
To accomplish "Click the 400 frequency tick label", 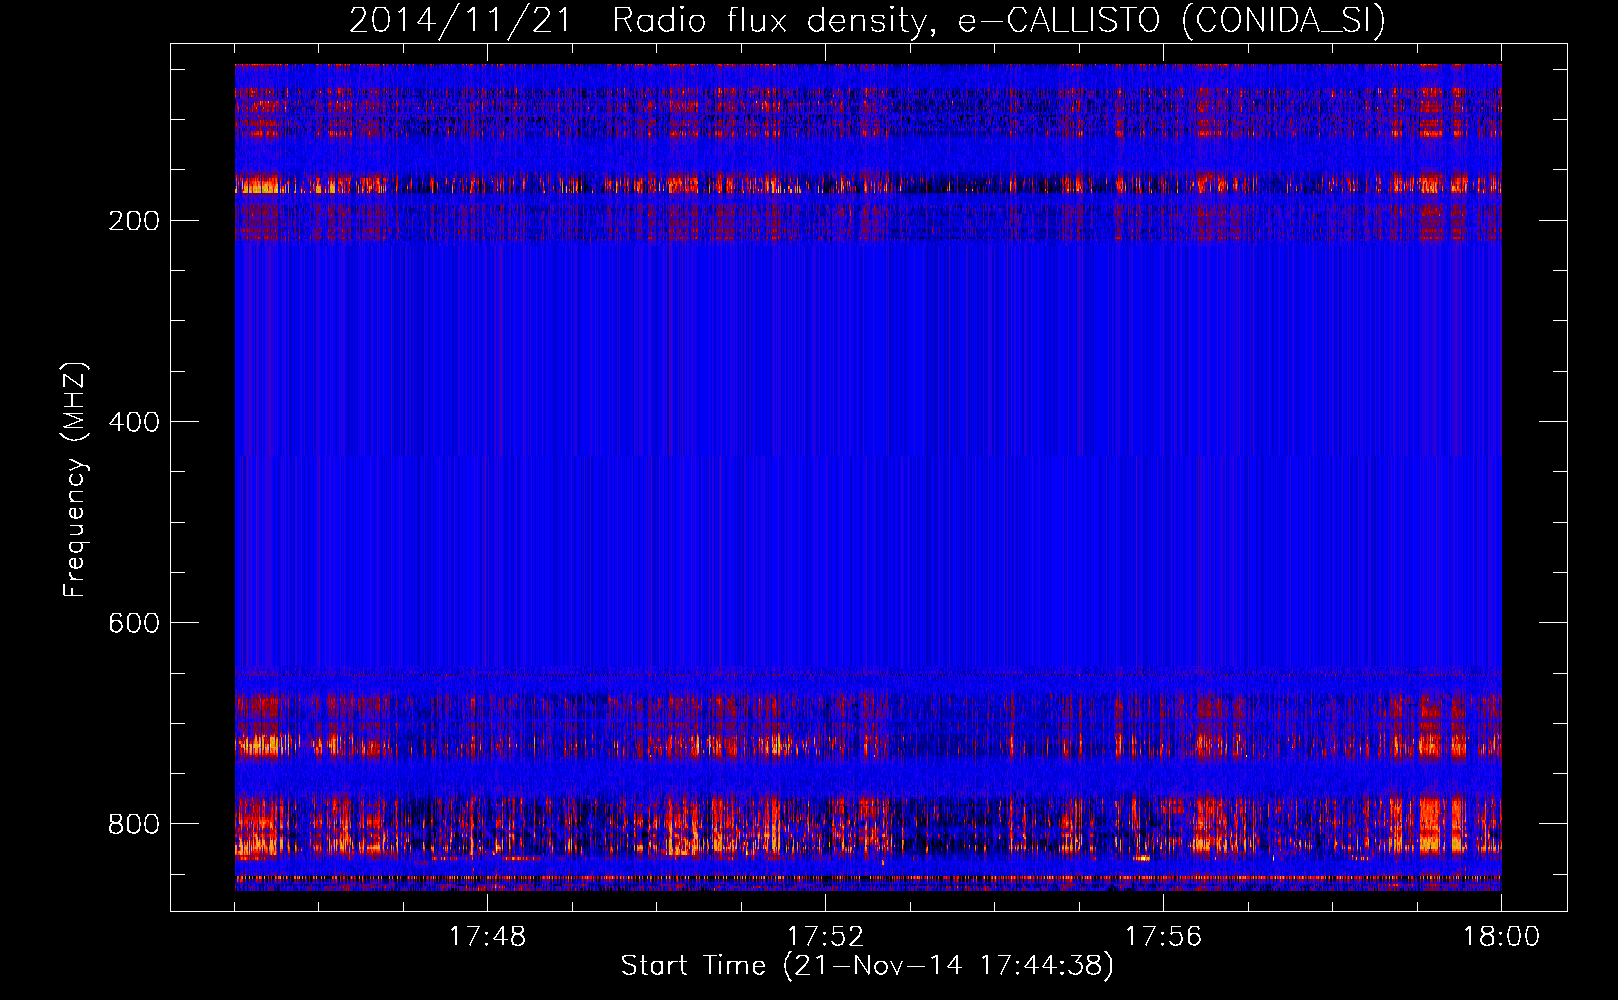I will [134, 422].
